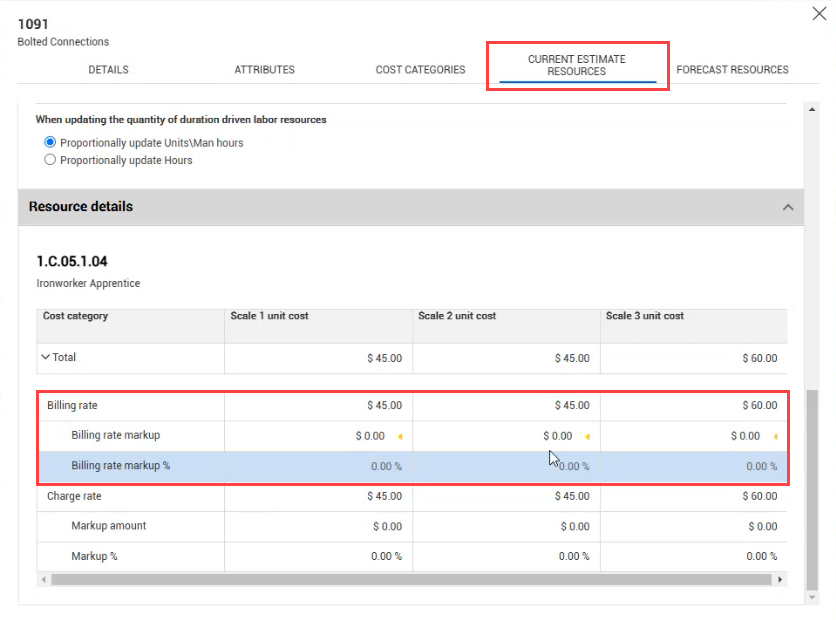Collapse the Total row chevron

coord(45,357)
